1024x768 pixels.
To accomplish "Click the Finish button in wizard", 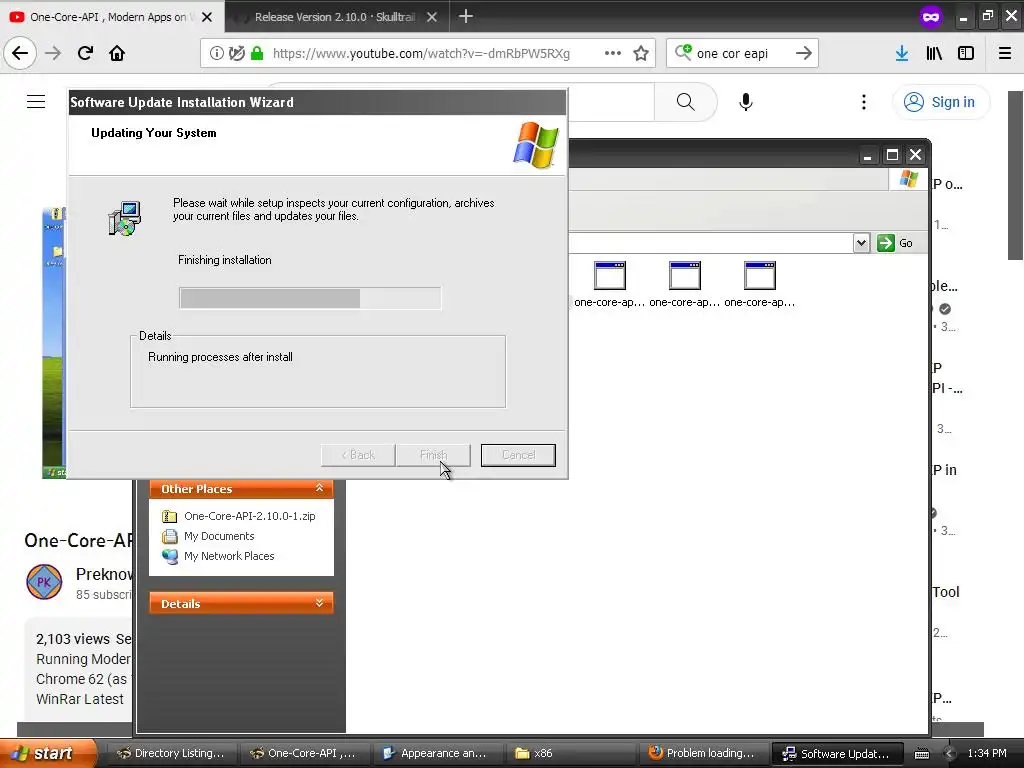I will (x=433, y=455).
